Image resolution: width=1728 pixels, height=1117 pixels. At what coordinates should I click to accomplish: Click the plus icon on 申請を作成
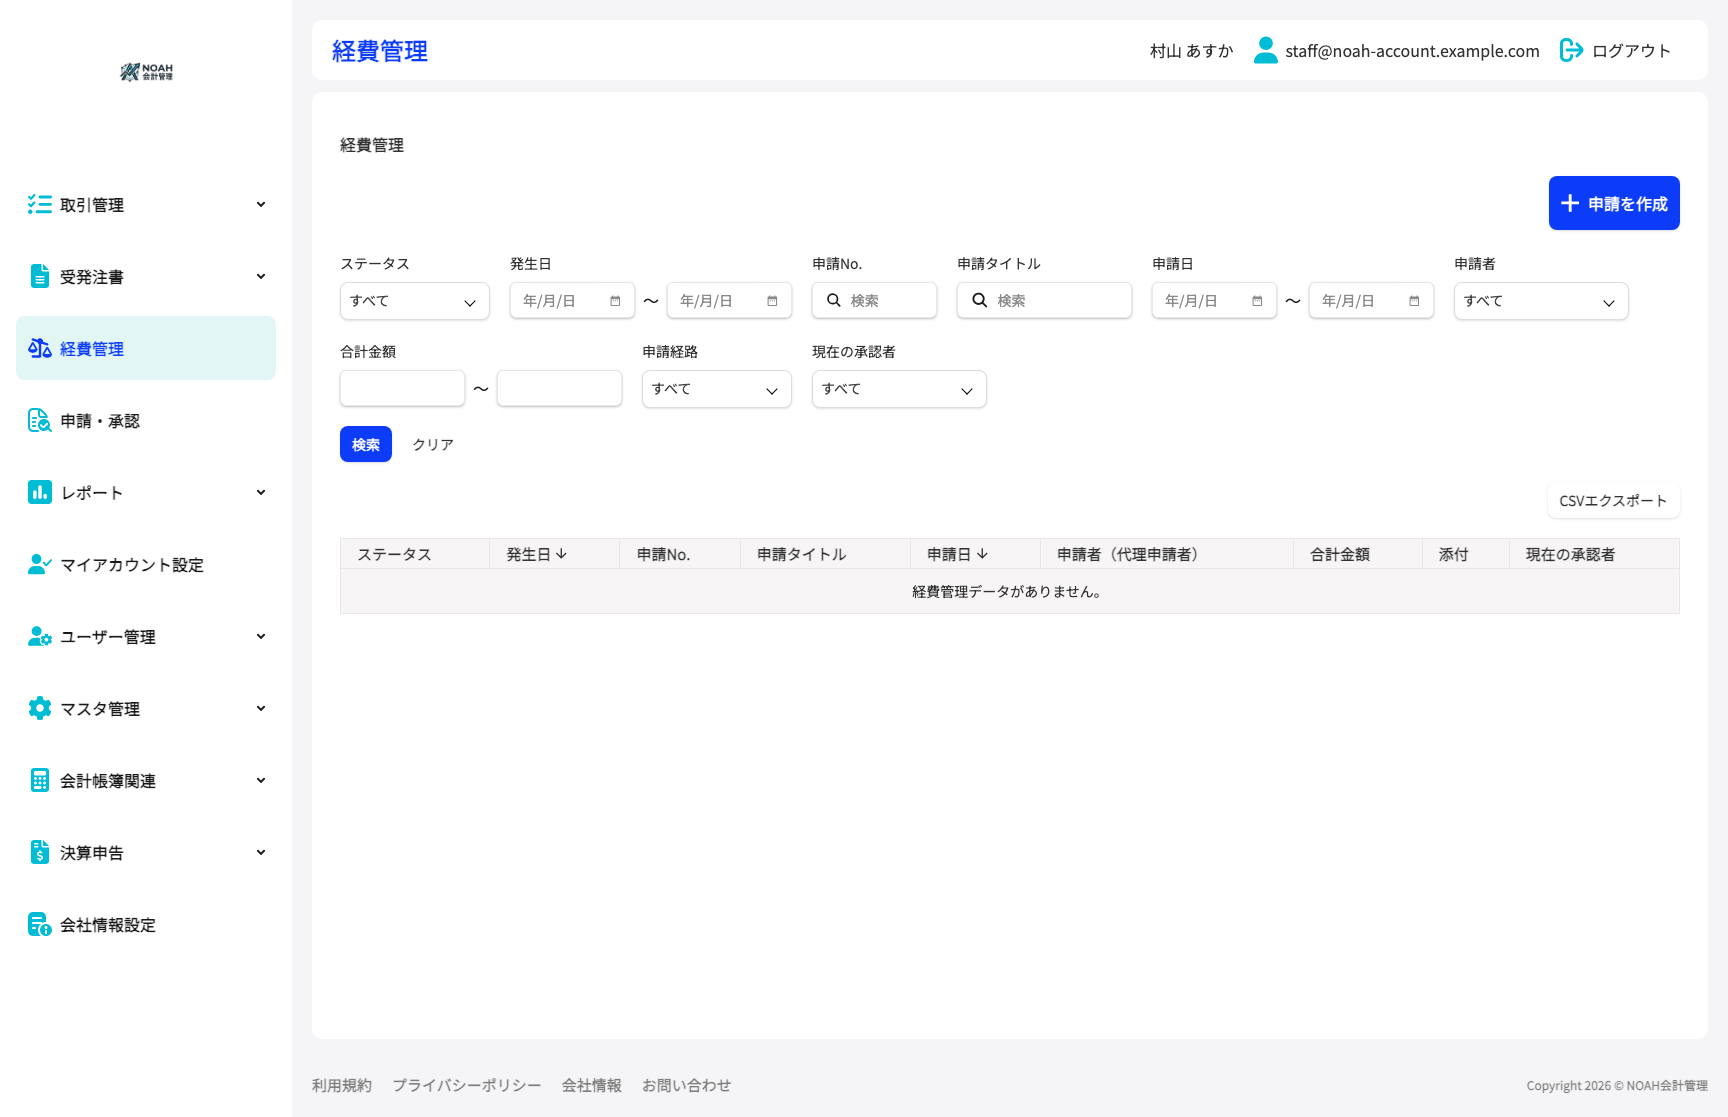(x=1570, y=203)
